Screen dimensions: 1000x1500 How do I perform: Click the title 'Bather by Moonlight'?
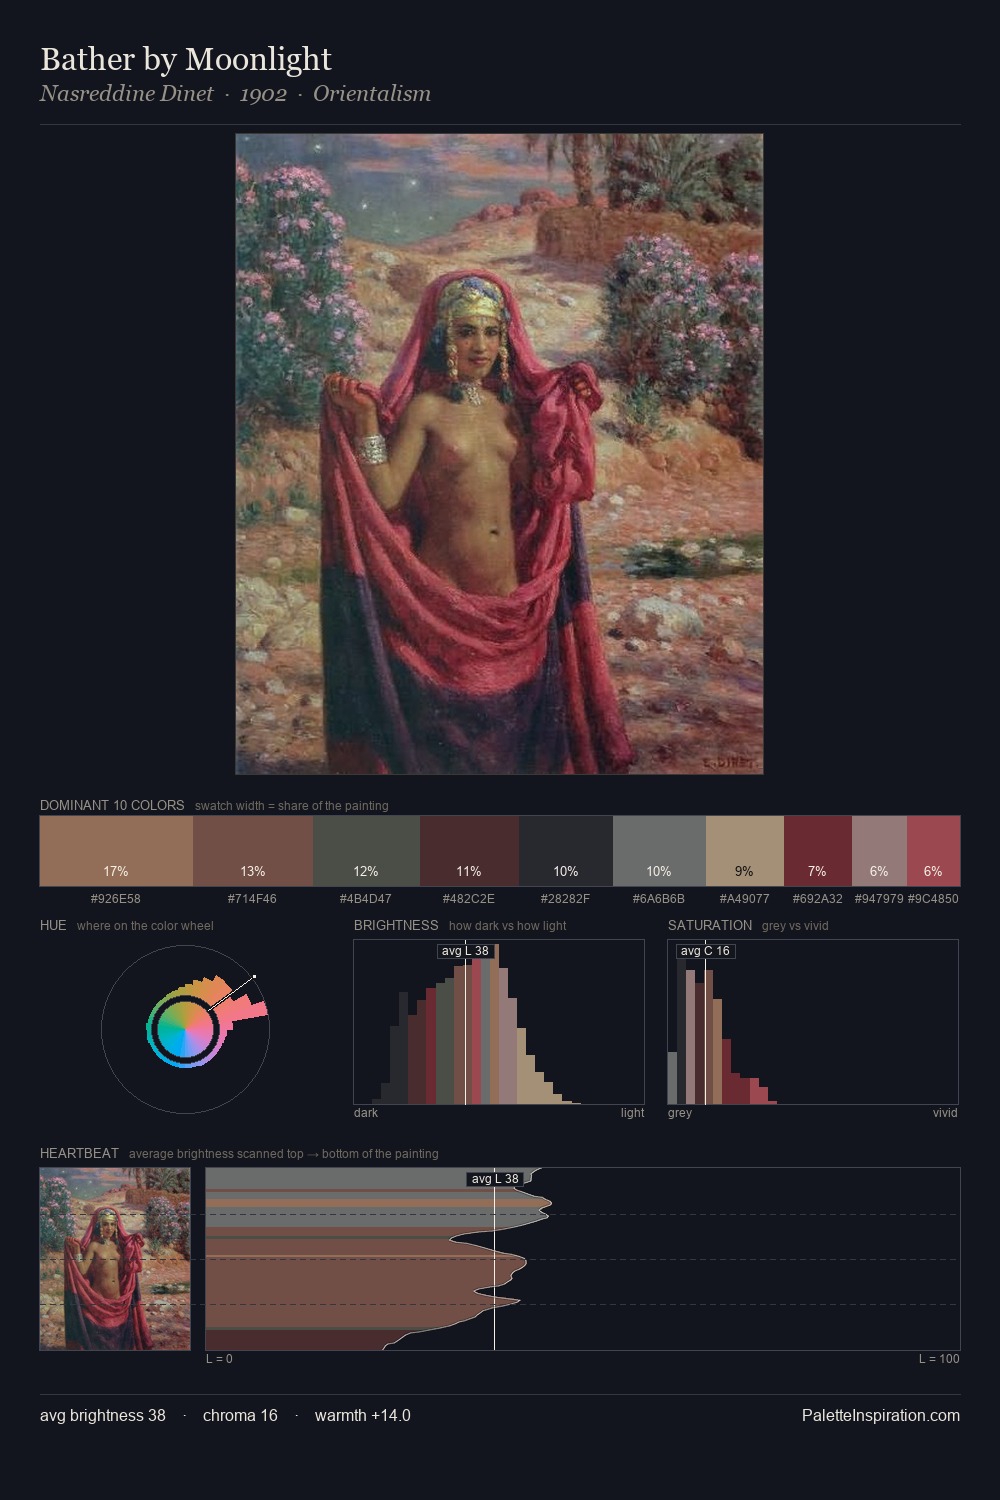tap(186, 59)
